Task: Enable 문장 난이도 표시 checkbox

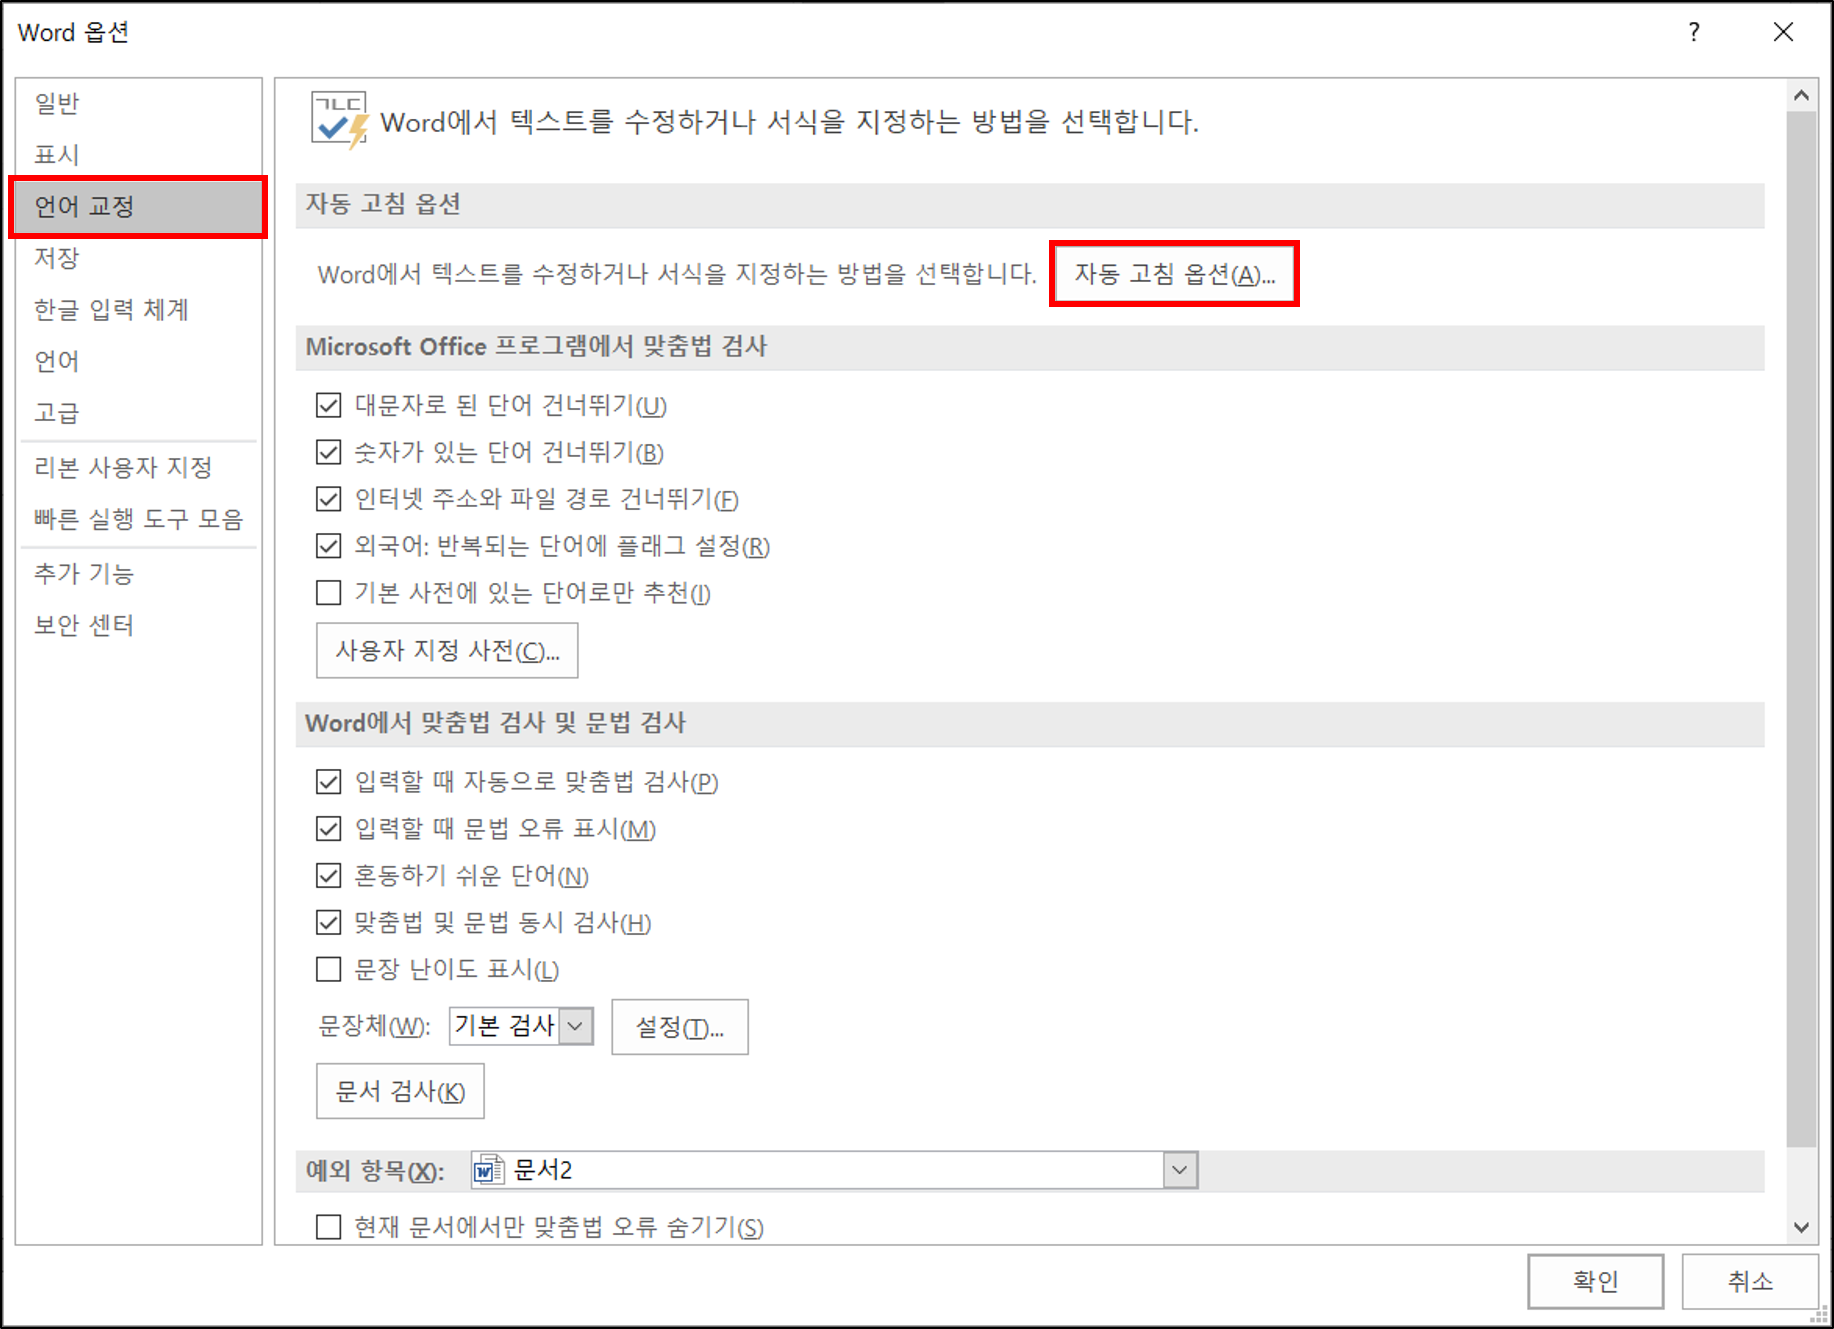Action: tap(328, 970)
